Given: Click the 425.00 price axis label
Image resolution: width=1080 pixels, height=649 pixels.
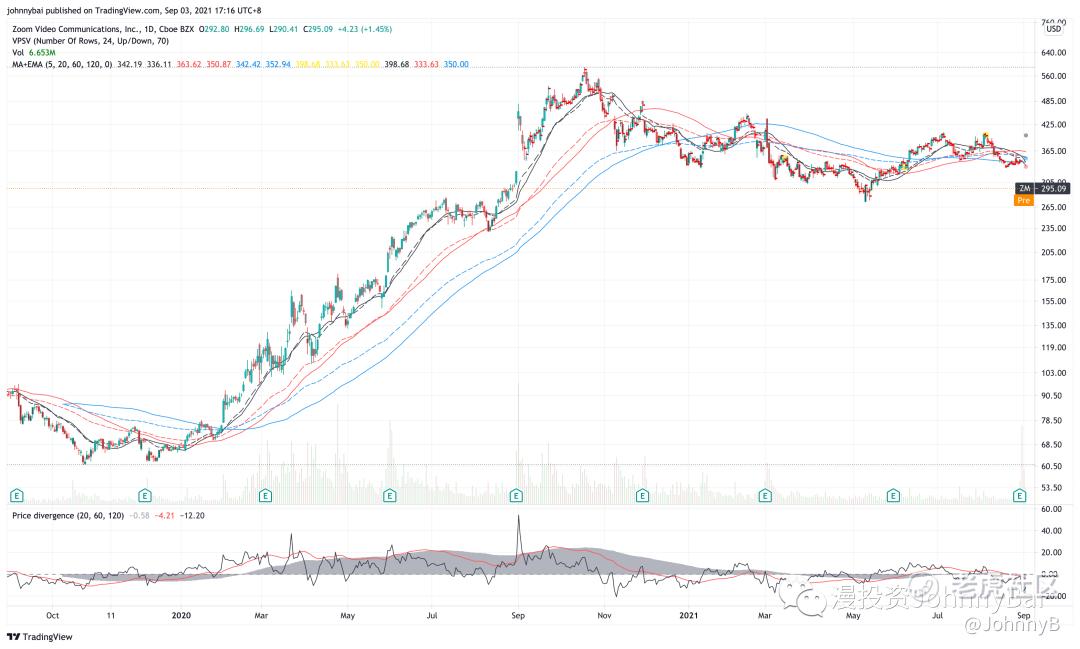Looking at the screenshot, I should click(x=1054, y=125).
